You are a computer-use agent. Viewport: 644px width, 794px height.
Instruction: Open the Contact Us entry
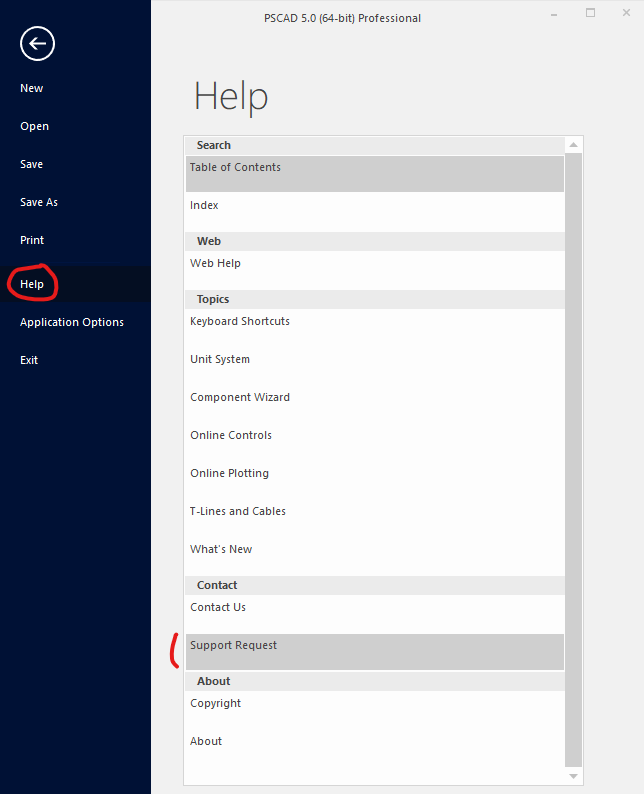[218, 608]
